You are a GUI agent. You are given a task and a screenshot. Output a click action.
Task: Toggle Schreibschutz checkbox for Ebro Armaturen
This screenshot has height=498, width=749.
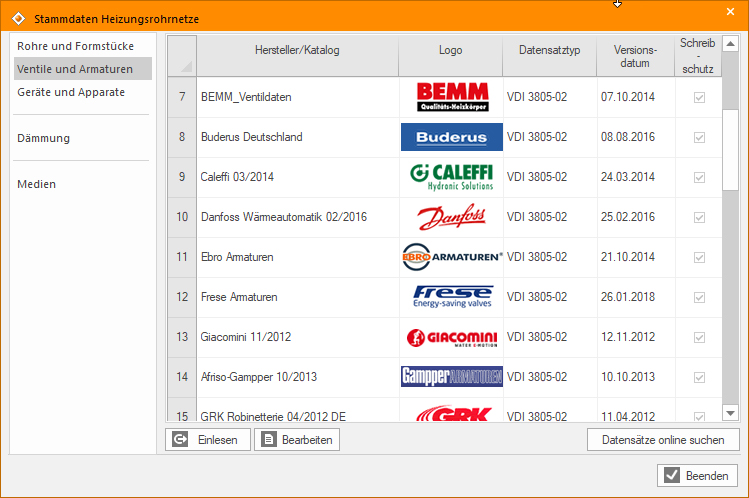[699, 258]
